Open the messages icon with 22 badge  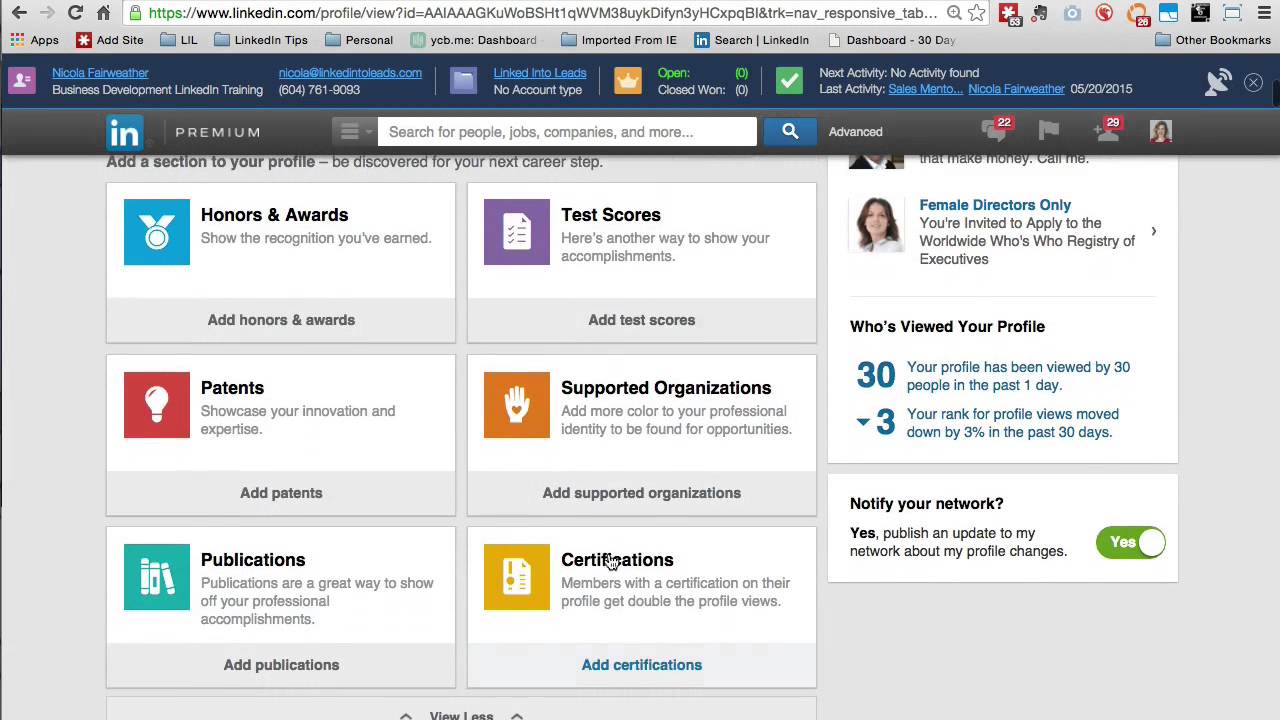pos(995,131)
